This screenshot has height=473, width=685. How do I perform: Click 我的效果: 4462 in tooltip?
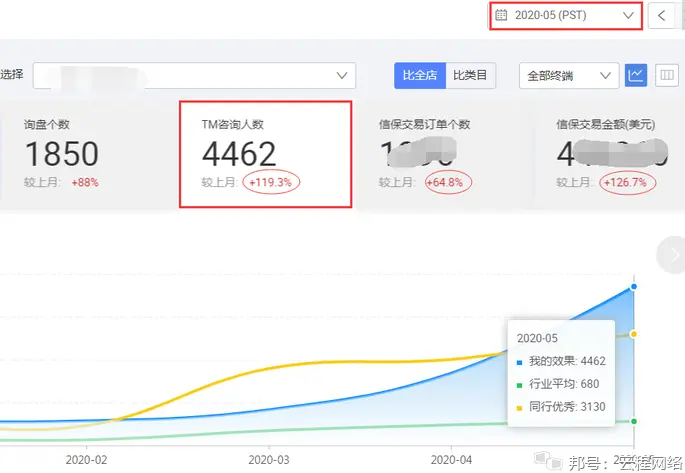pyautogui.click(x=567, y=361)
